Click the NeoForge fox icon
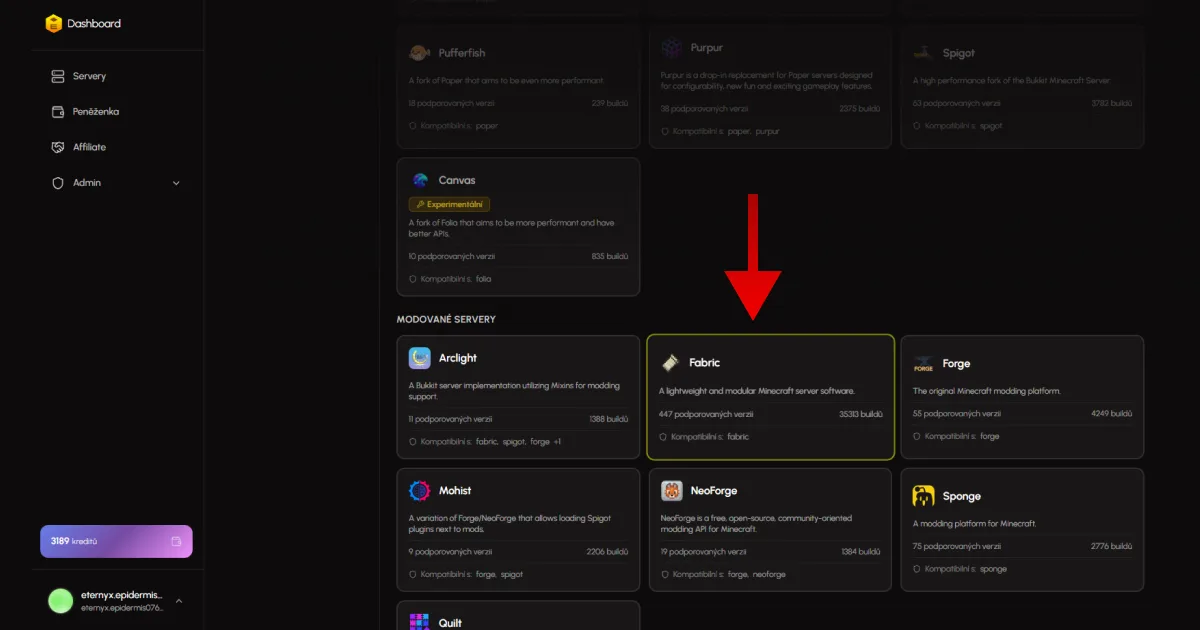Viewport: 1200px width, 630px height. (x=672, y=491)
